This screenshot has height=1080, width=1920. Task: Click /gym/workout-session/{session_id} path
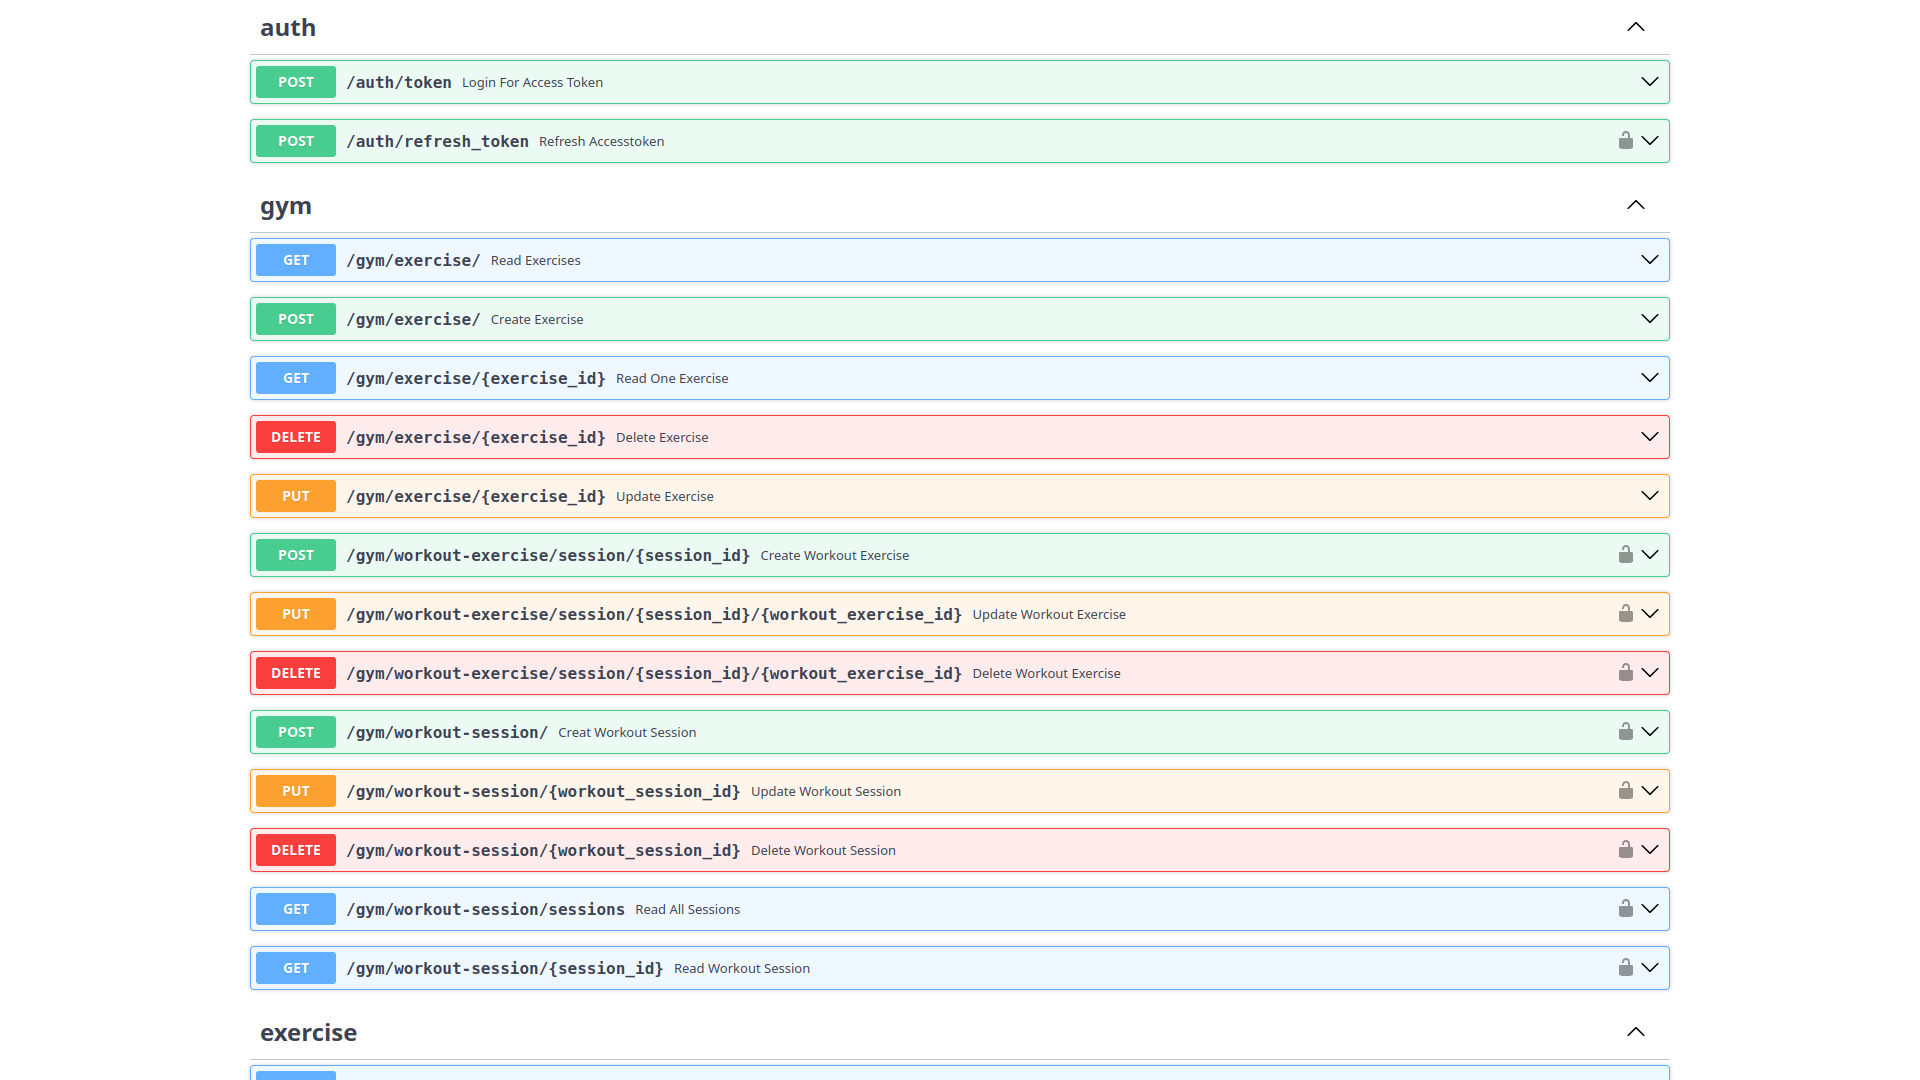(x=505, y=969)
